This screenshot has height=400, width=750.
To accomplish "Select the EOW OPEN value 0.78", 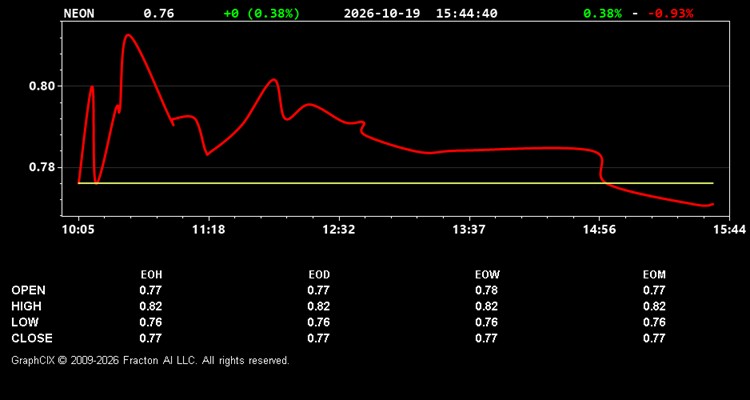I will (x=486, y=290).
